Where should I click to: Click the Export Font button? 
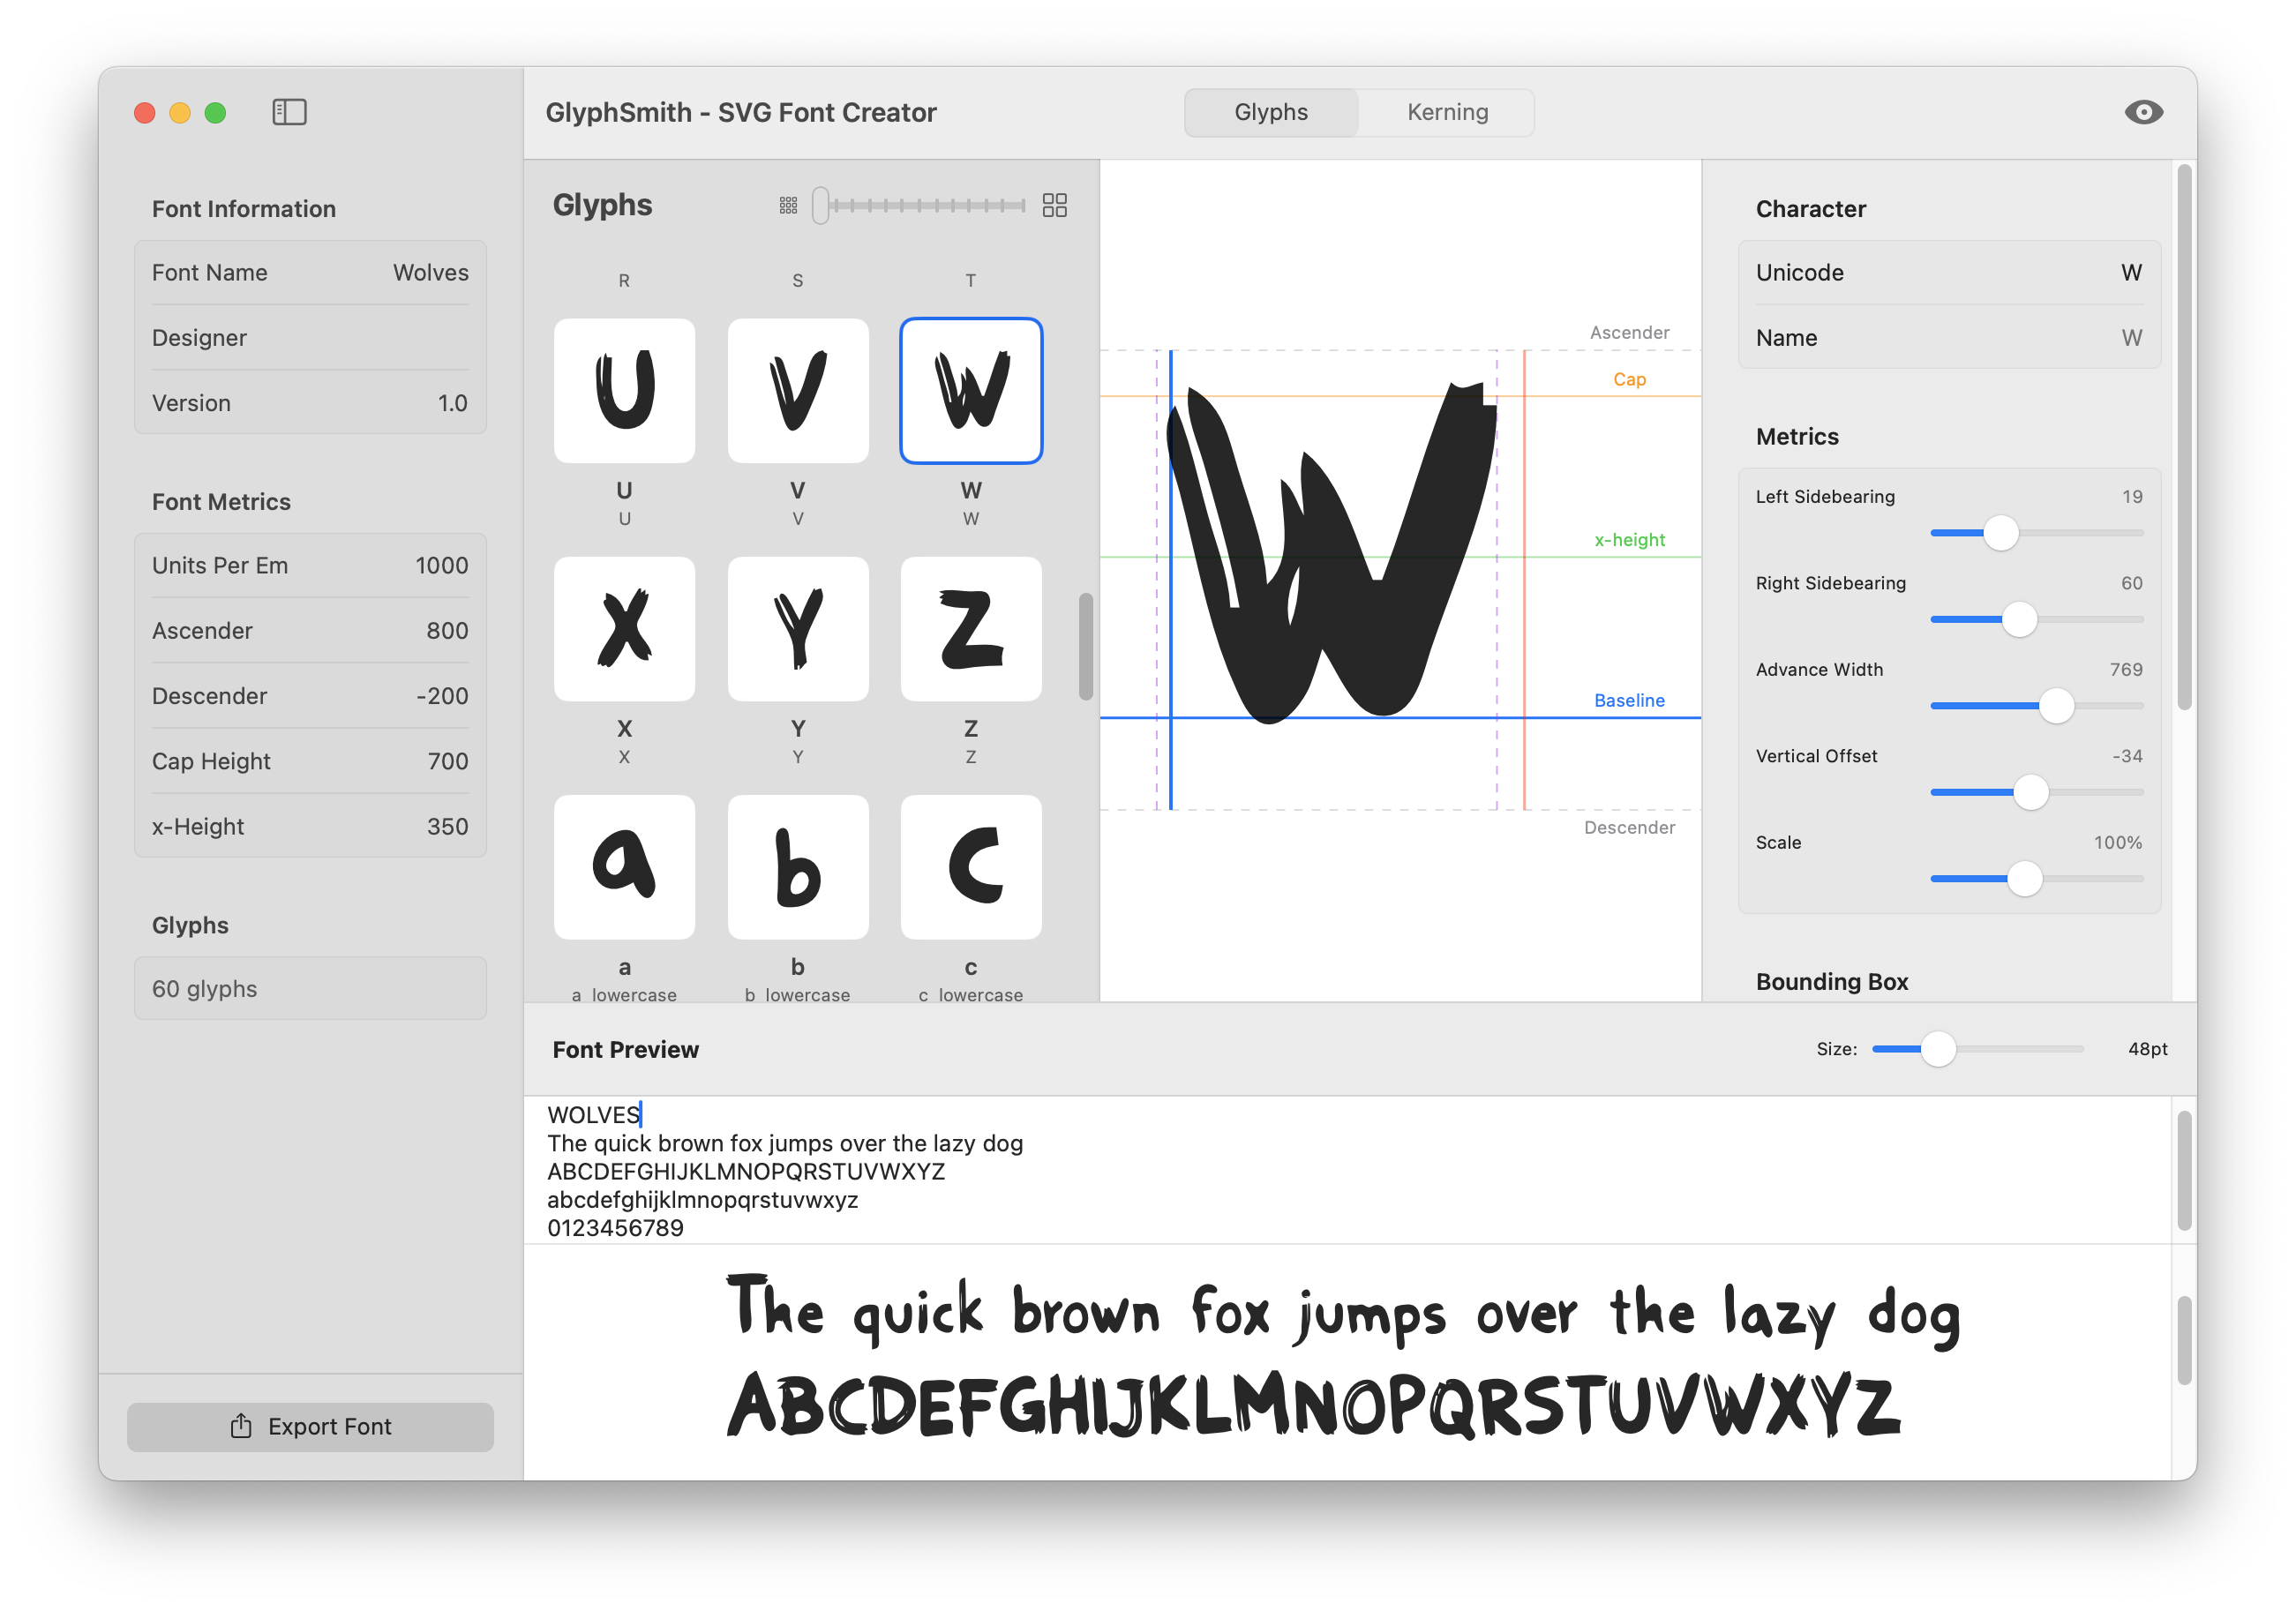[310, 1426]
